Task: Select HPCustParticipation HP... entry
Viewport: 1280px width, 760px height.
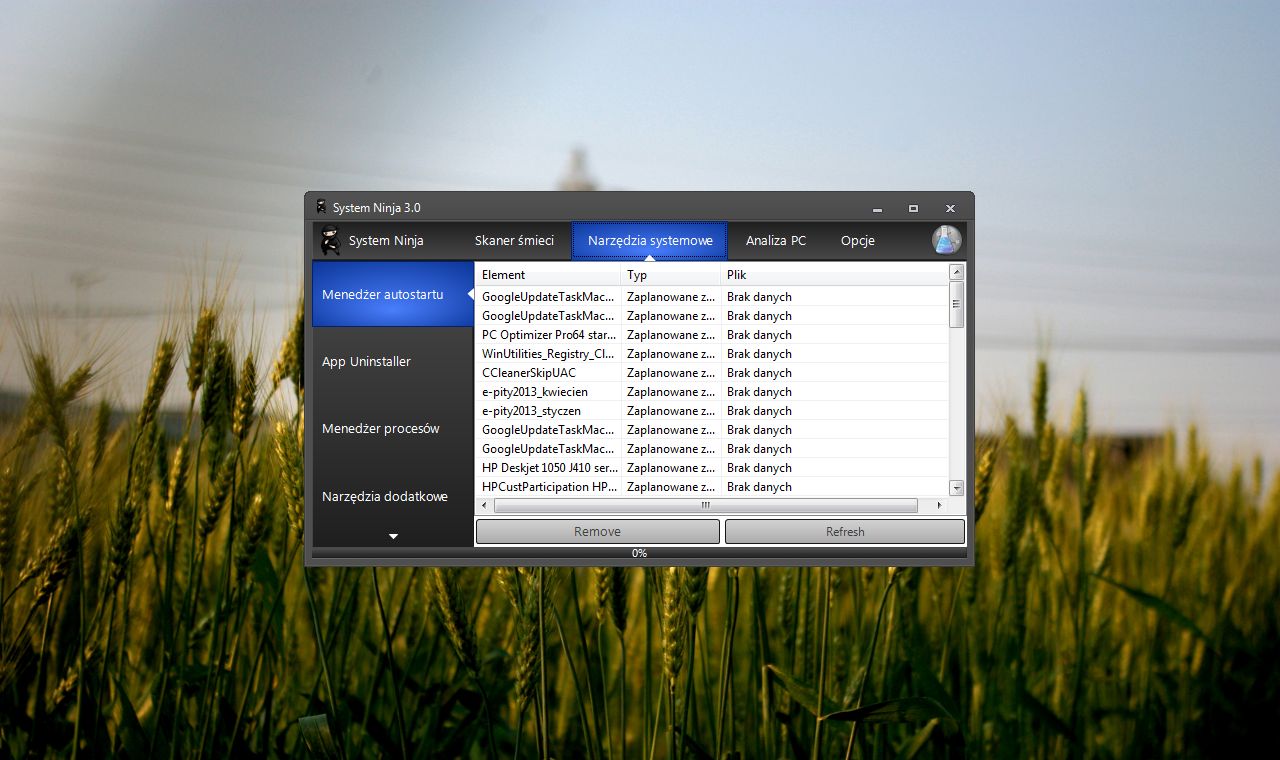Action: [712, 486]
